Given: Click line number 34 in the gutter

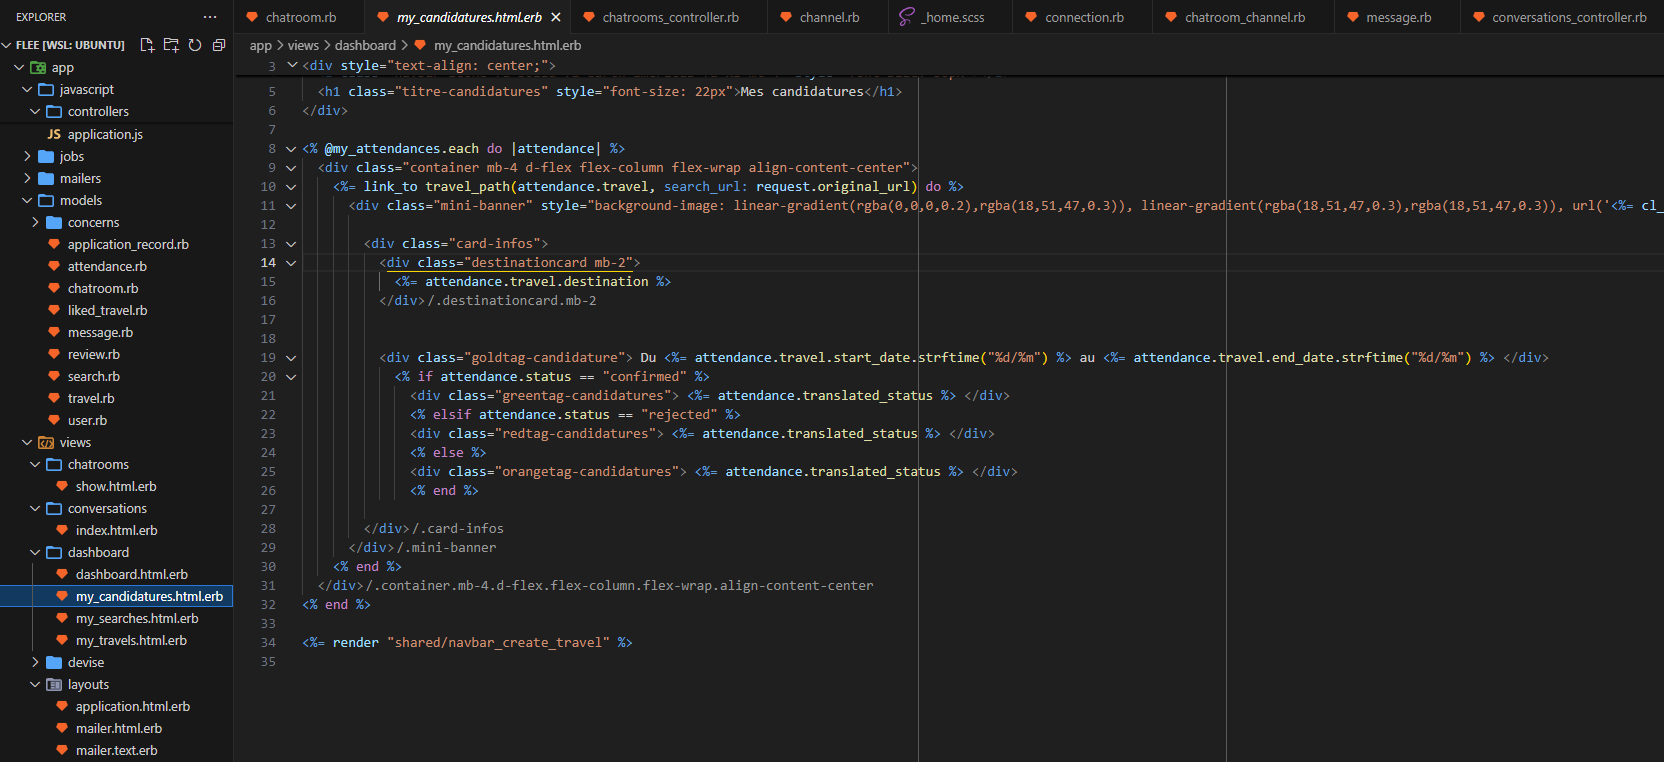Looking at the screenshot, I should coord(268,643).
